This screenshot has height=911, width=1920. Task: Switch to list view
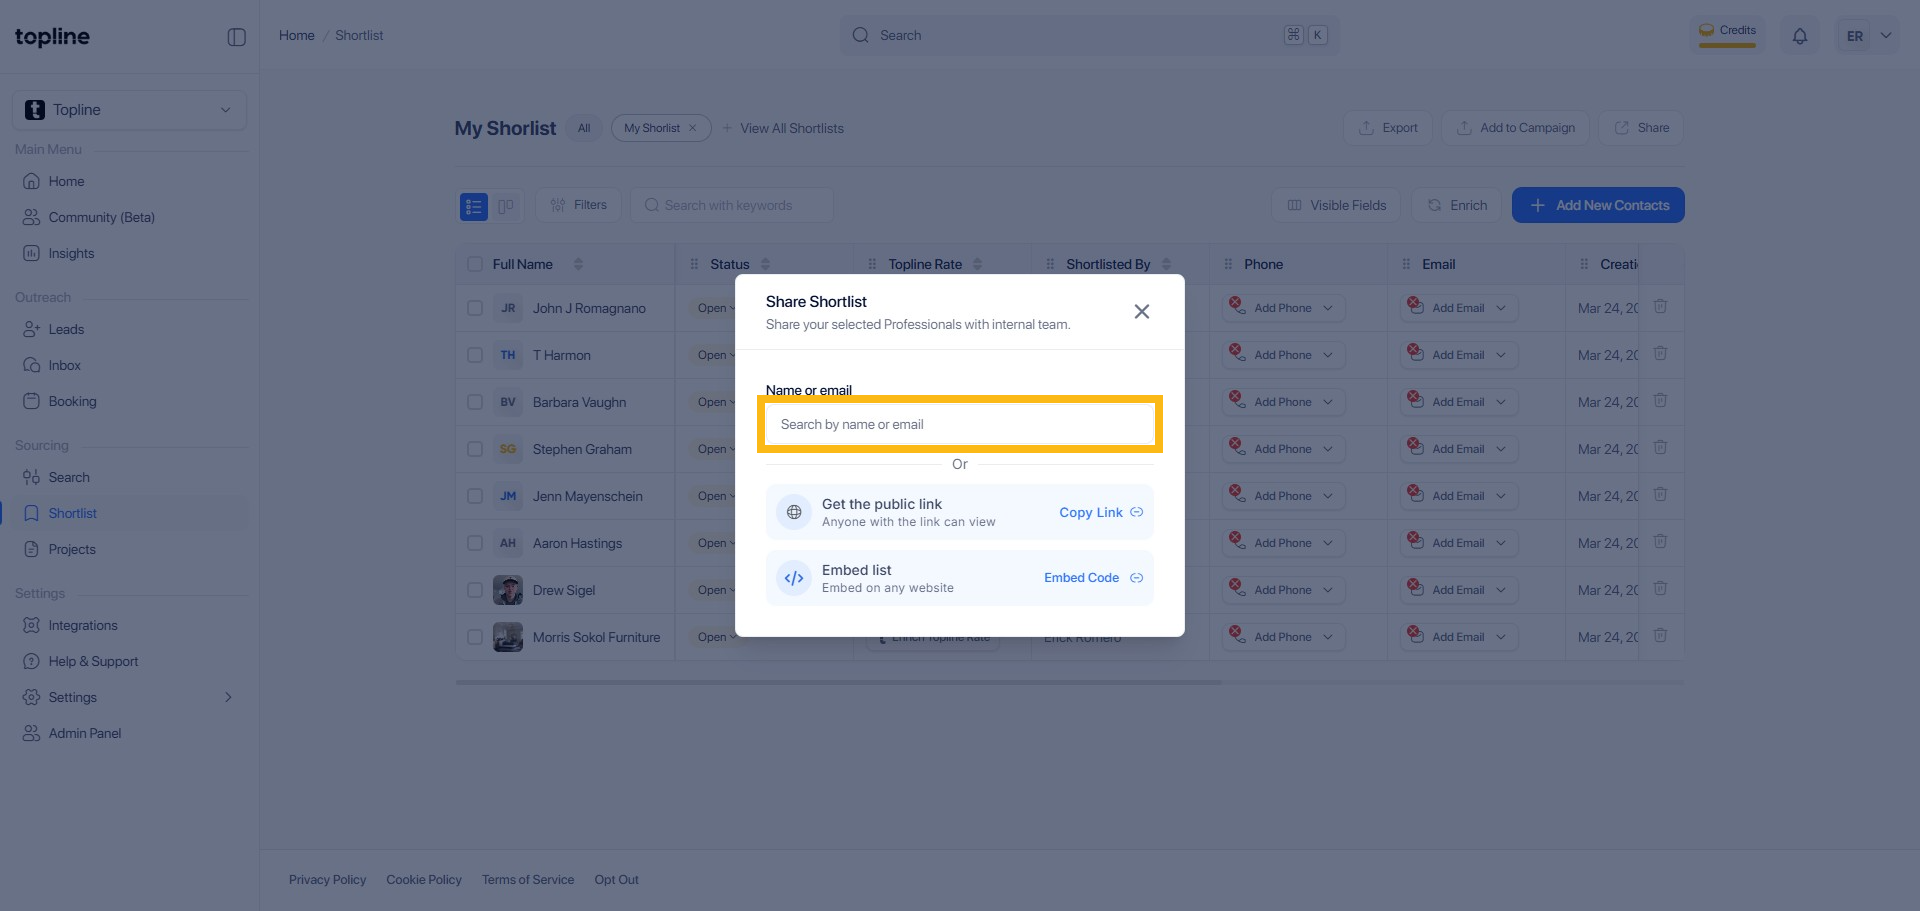[474, 206]
